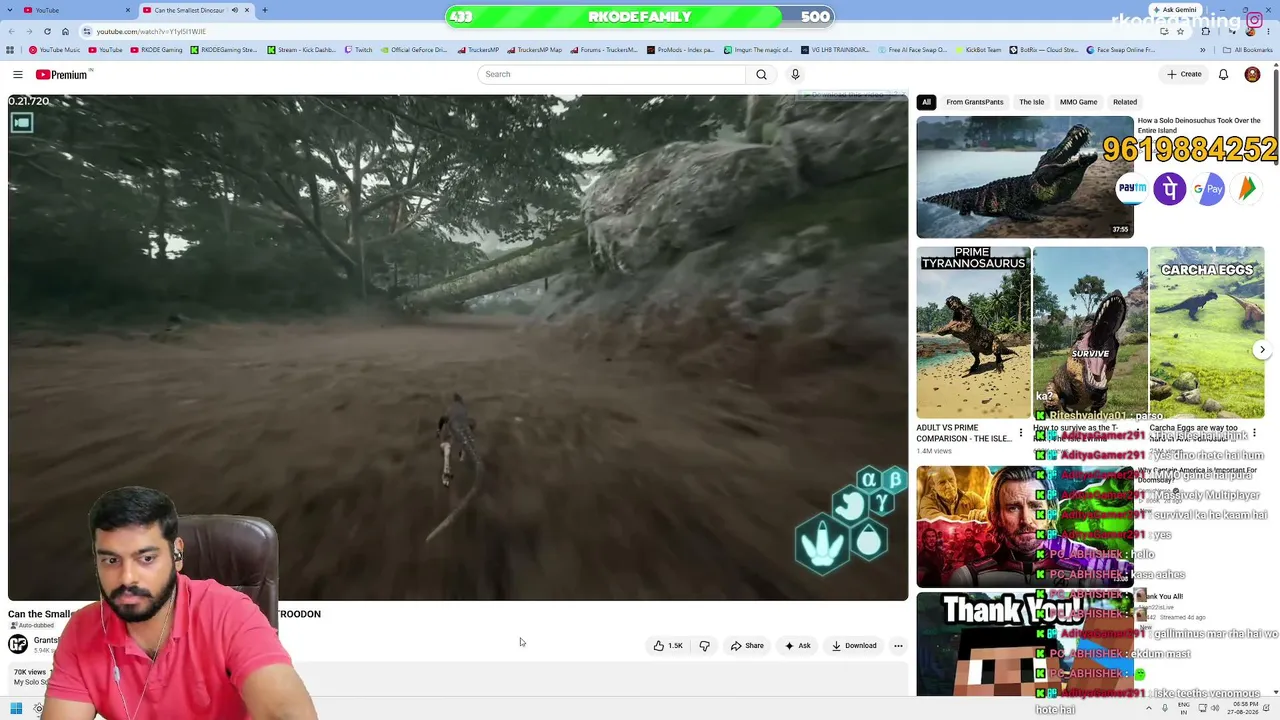The width and height of the screenshot is (1280, 720).
Task: Open the Survive T-Rex short thumbnail
Action: tap(1090, 332)
